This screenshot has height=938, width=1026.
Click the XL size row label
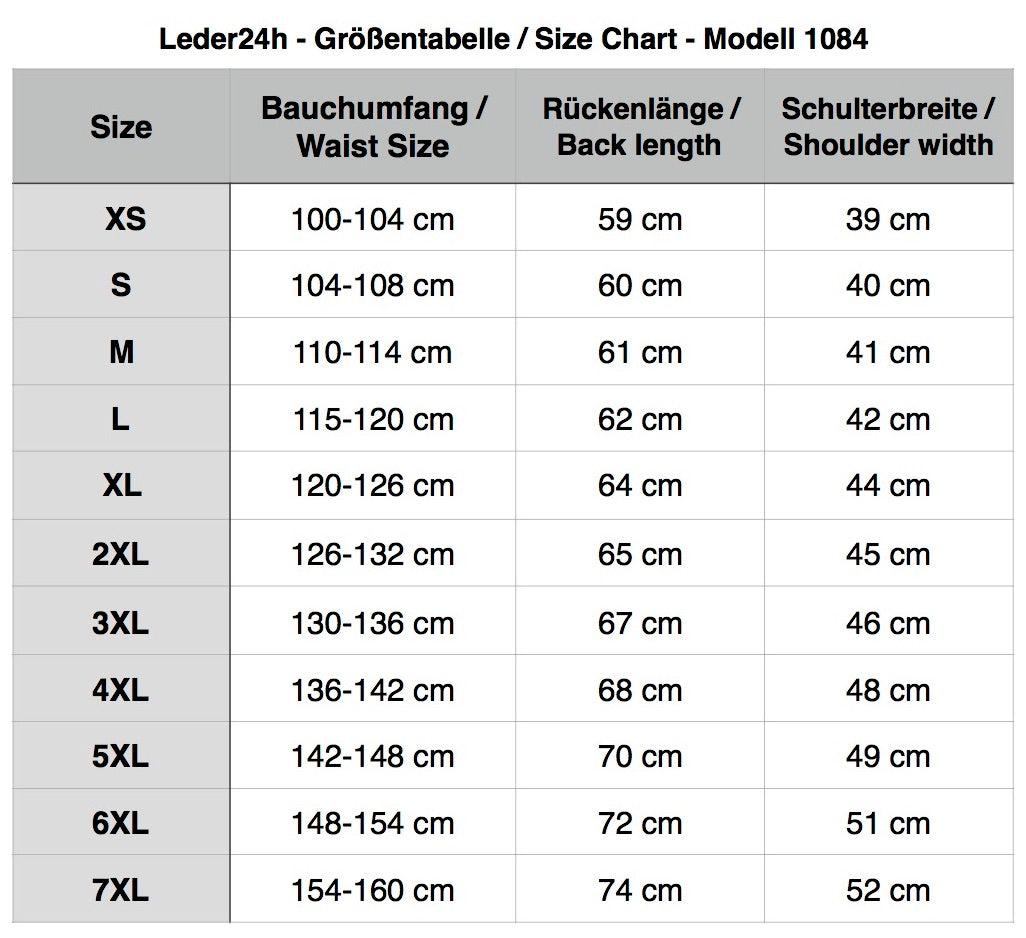[122, 486]
